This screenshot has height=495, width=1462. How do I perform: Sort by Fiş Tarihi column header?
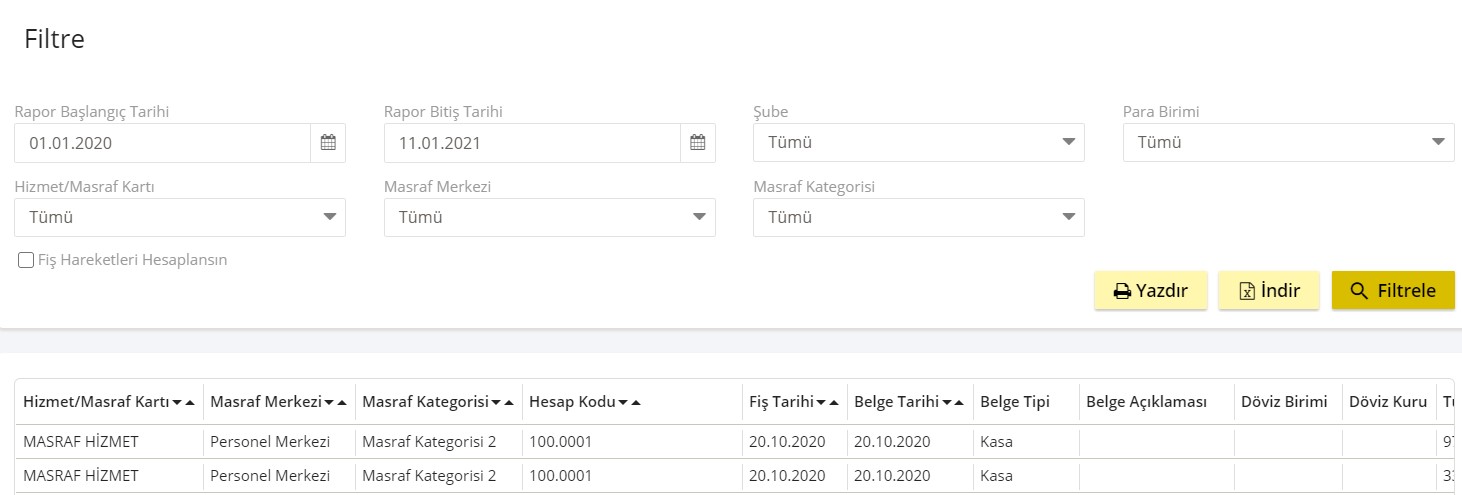[795, 402]
